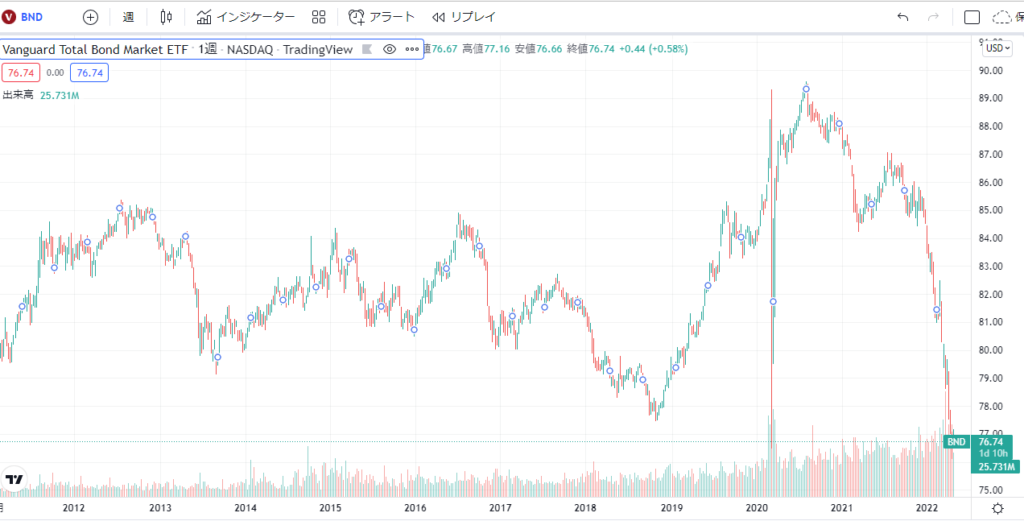Open the インジケーター indicators dialog

click(x=246, y=17)
